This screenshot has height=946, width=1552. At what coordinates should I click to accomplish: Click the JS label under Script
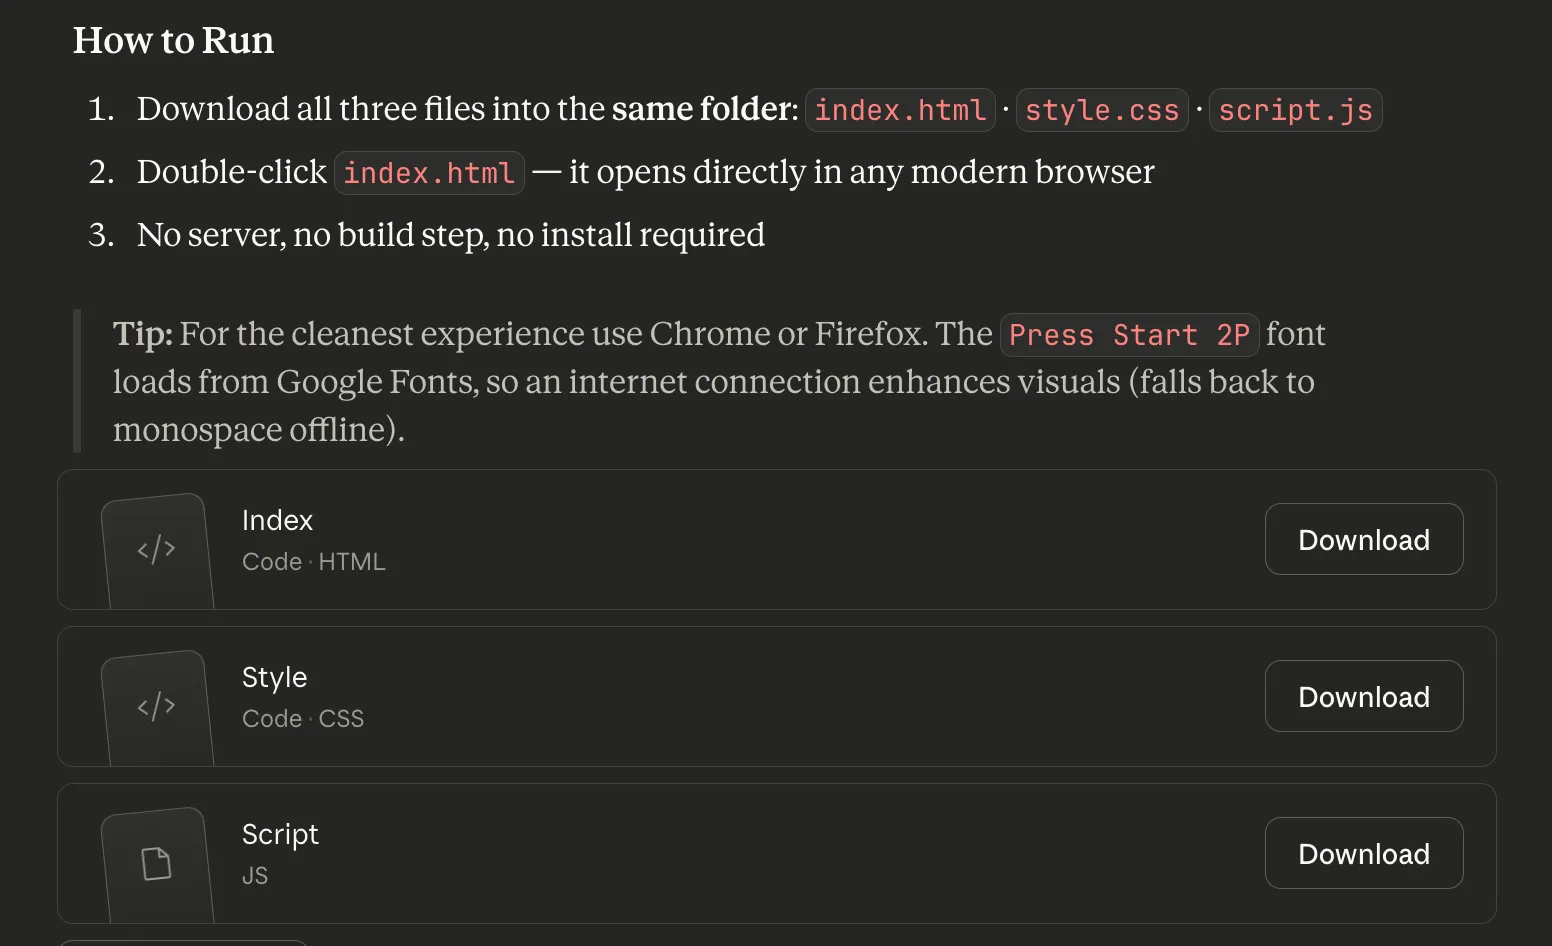pos(255,876)
